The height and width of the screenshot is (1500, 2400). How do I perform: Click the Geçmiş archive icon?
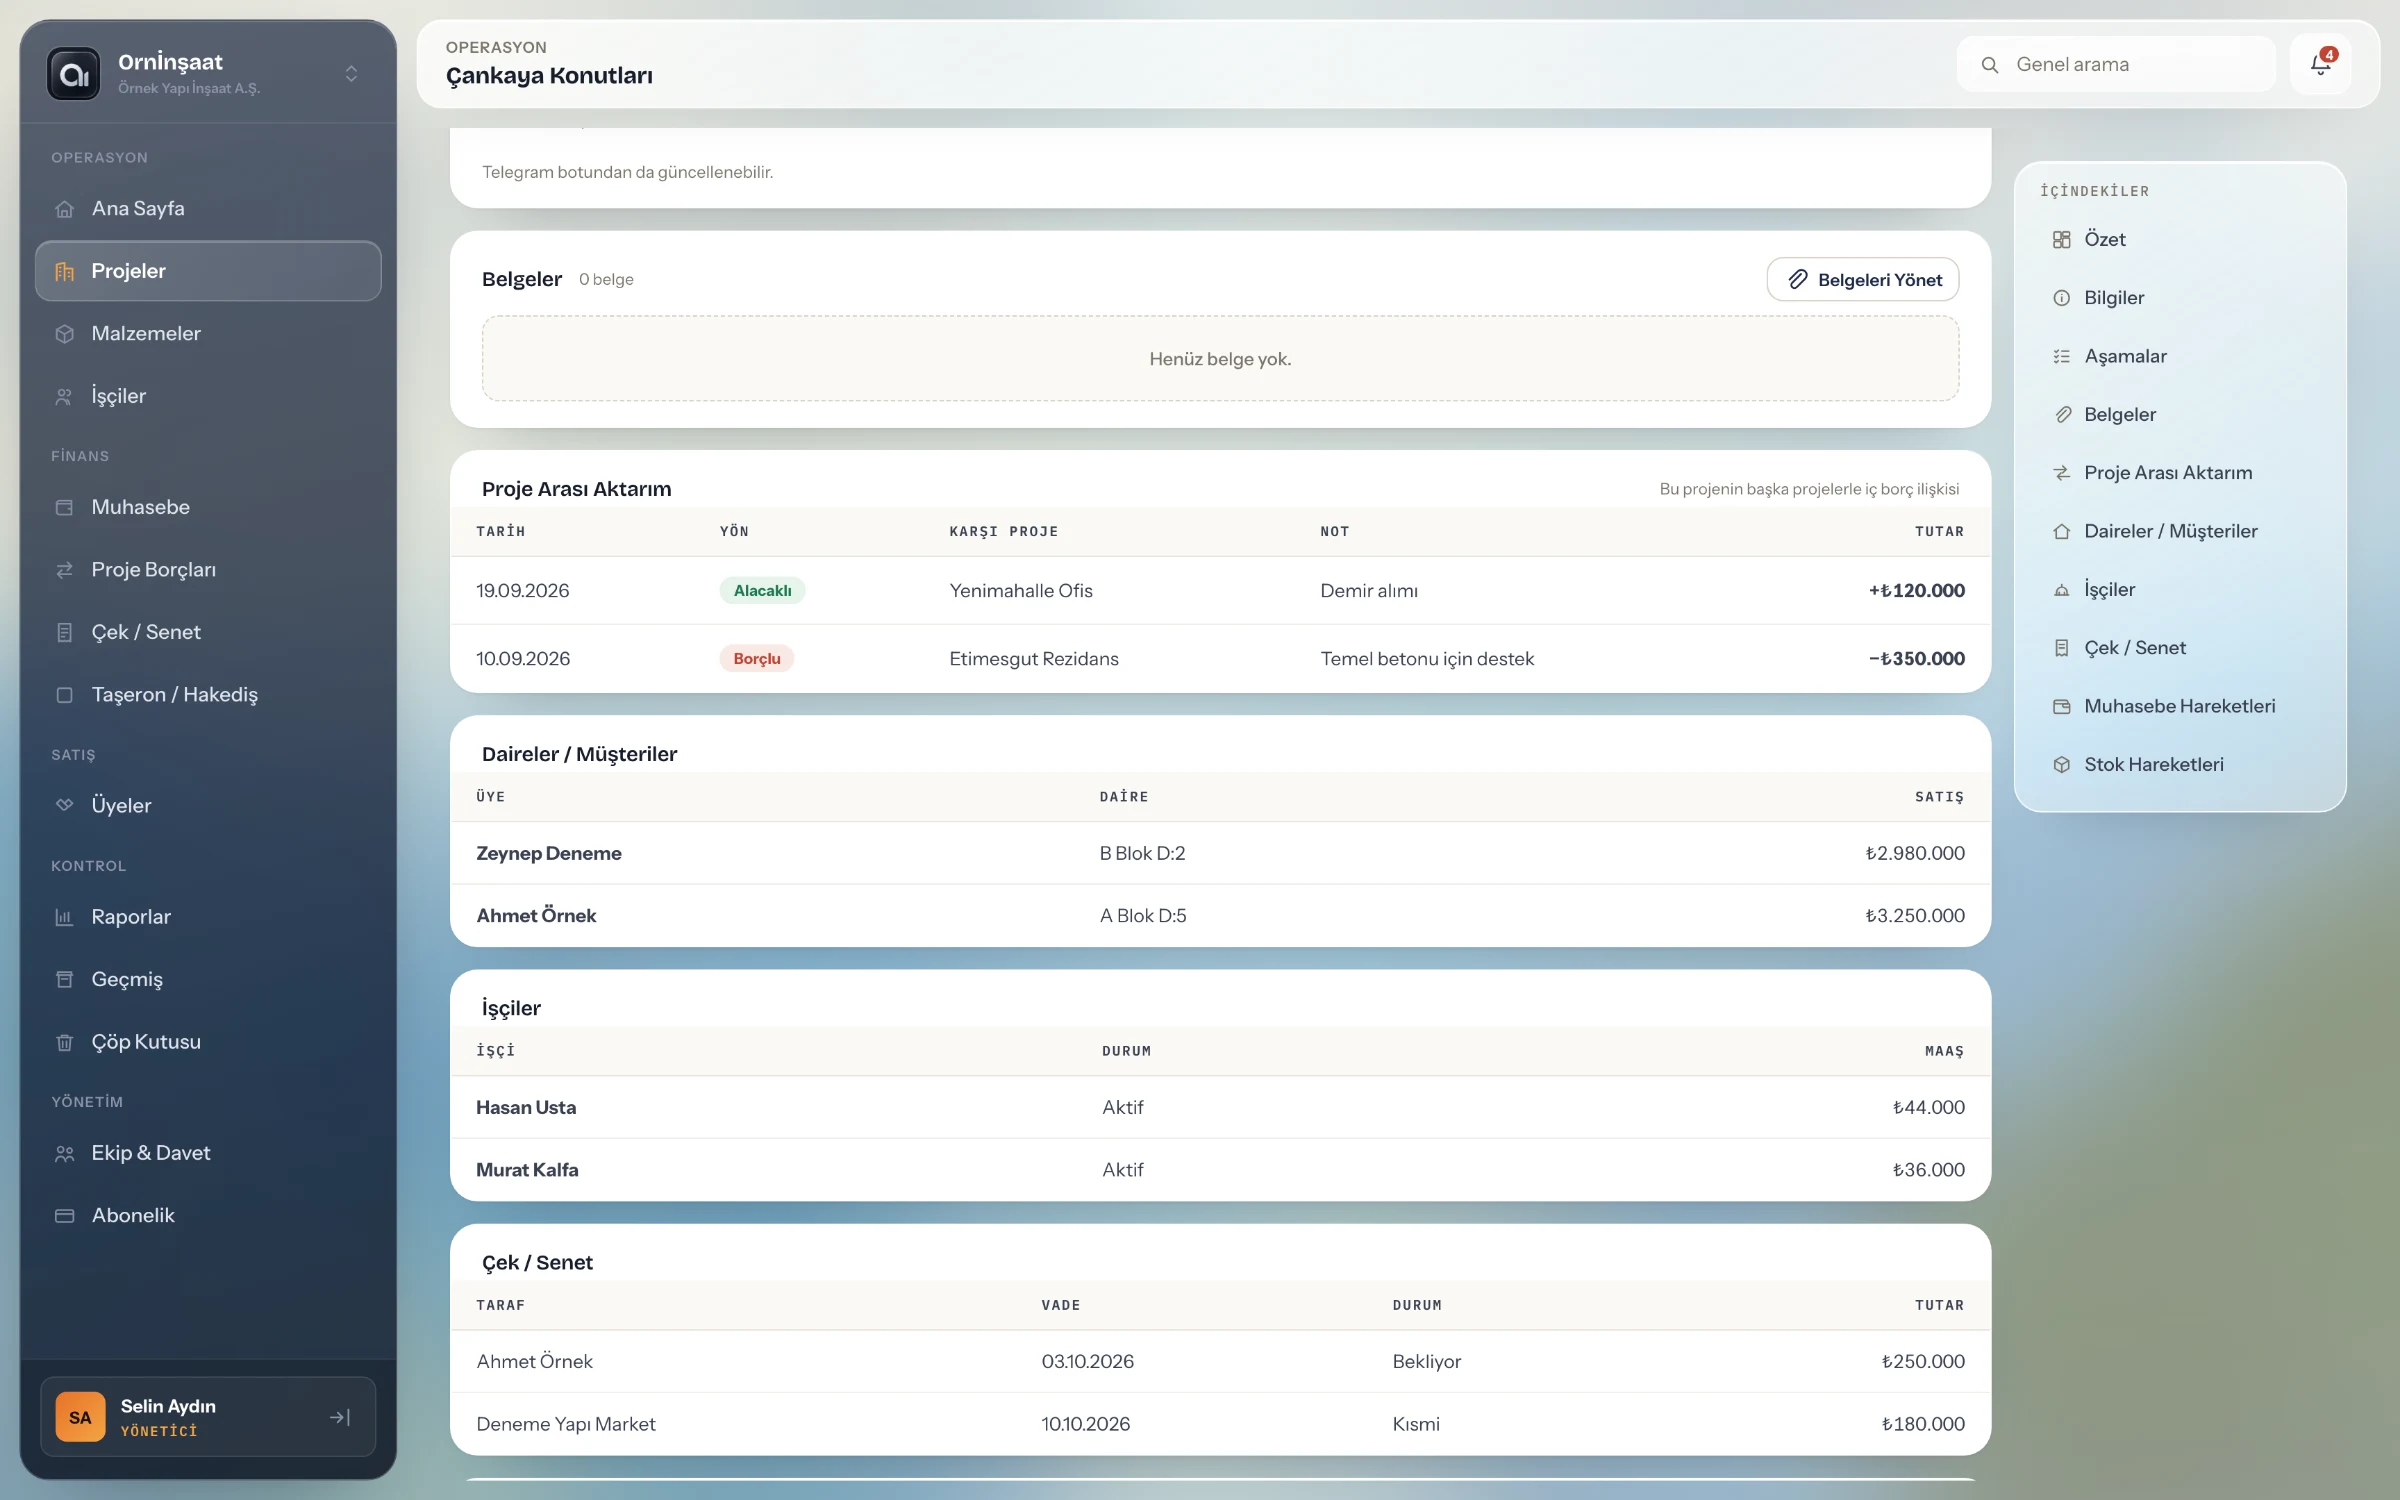tap(65, 980)
